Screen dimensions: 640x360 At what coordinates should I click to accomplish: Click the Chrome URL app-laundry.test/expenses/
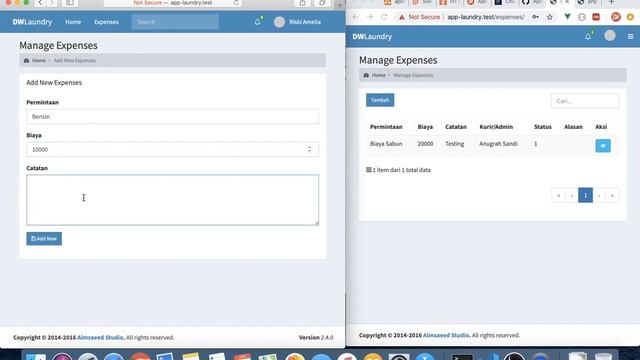(486, 17)
